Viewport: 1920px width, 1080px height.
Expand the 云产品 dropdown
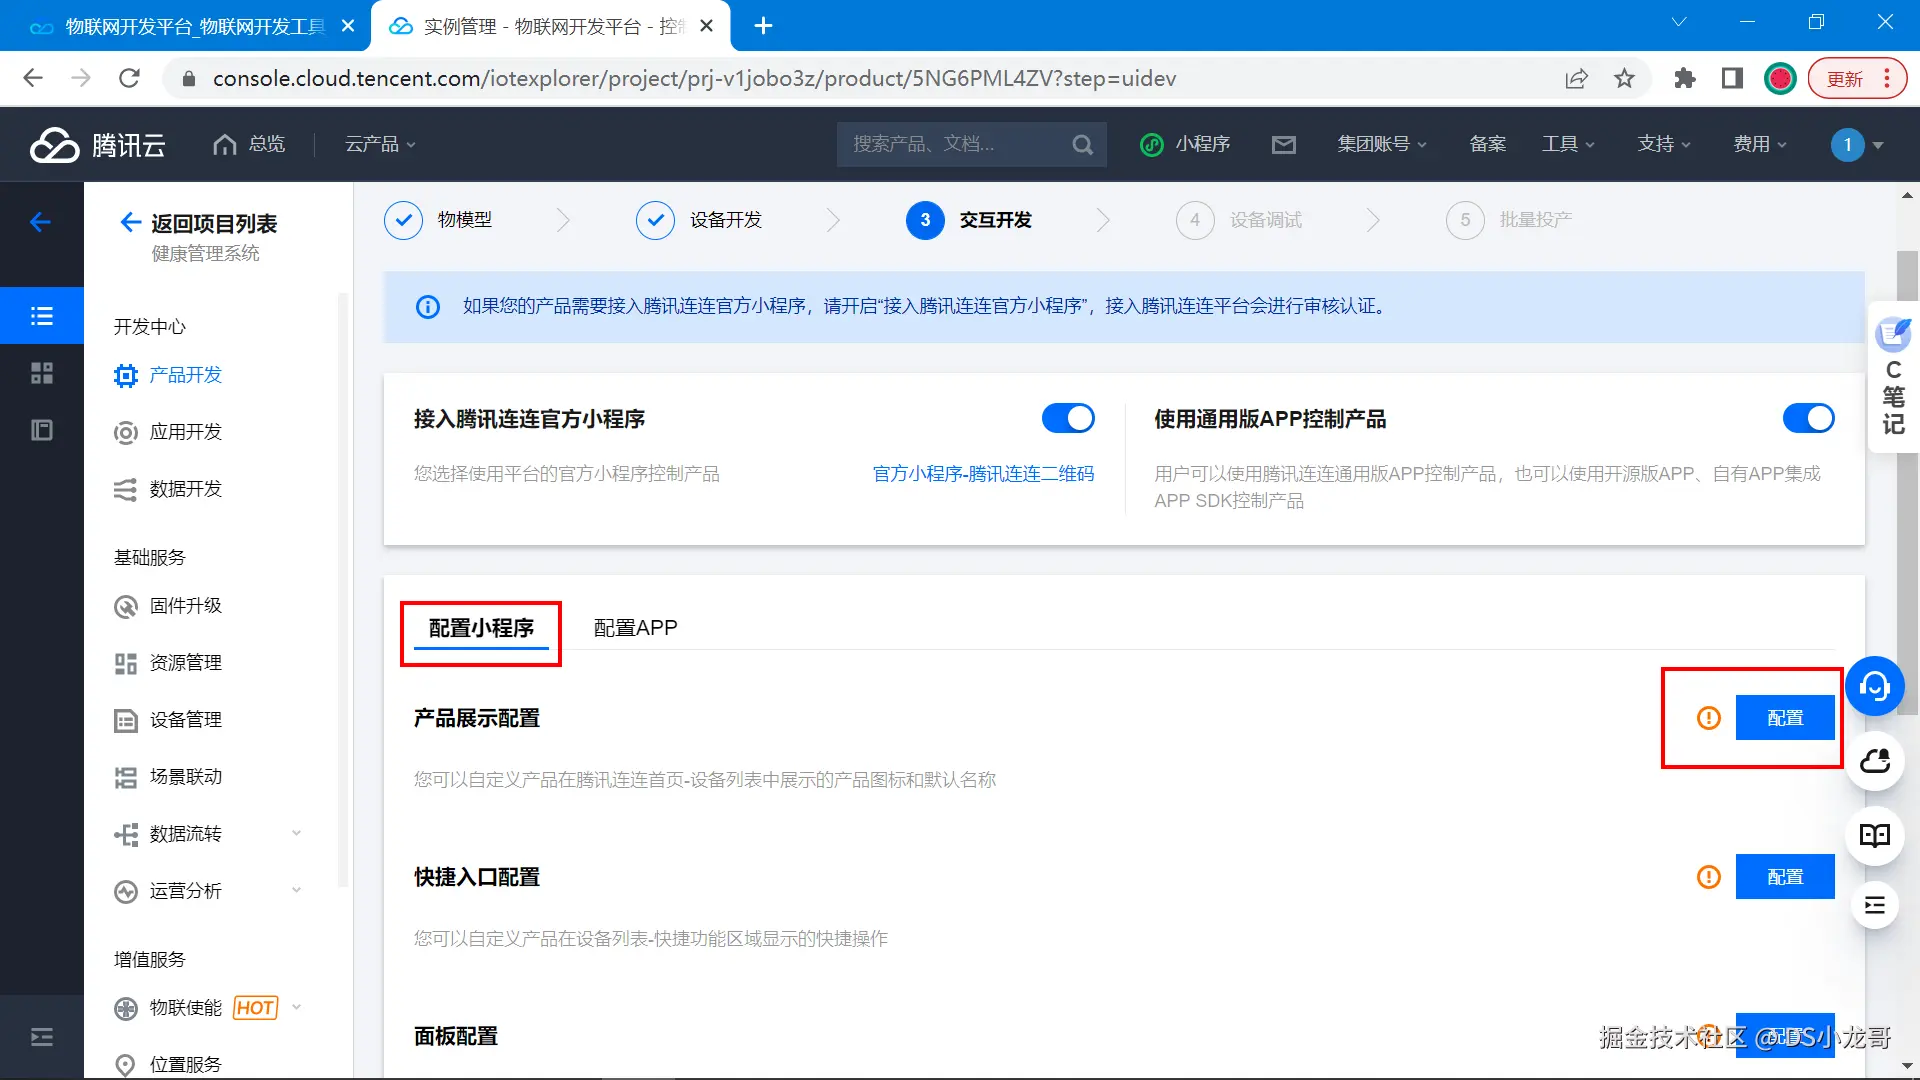click(x=380, y=145)
